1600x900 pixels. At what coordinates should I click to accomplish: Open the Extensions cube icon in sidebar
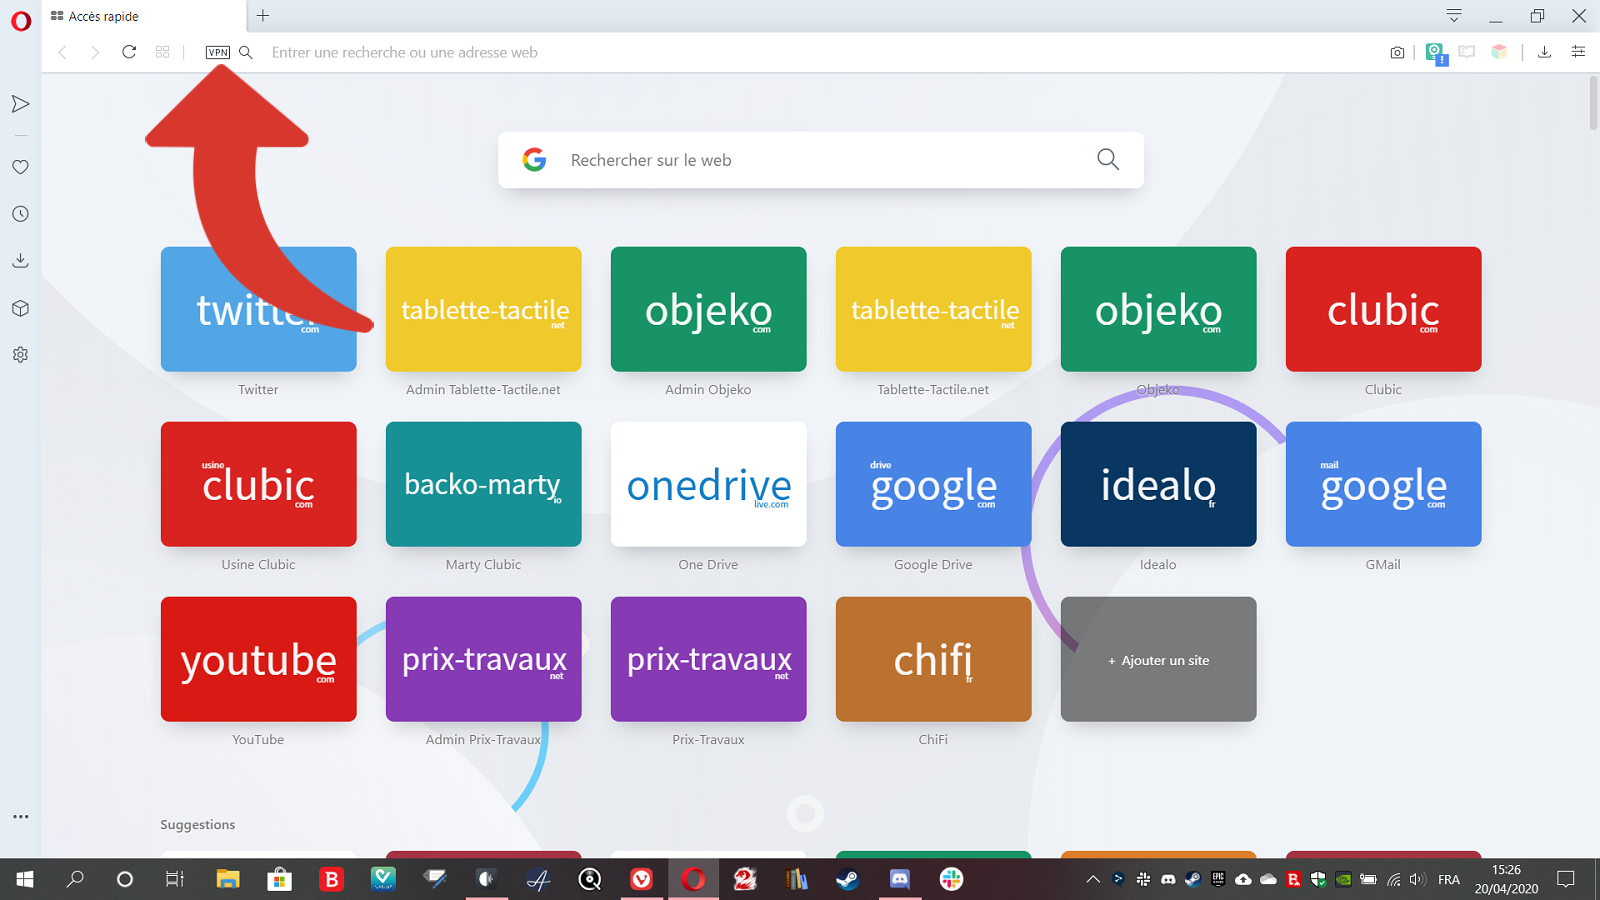20,308
